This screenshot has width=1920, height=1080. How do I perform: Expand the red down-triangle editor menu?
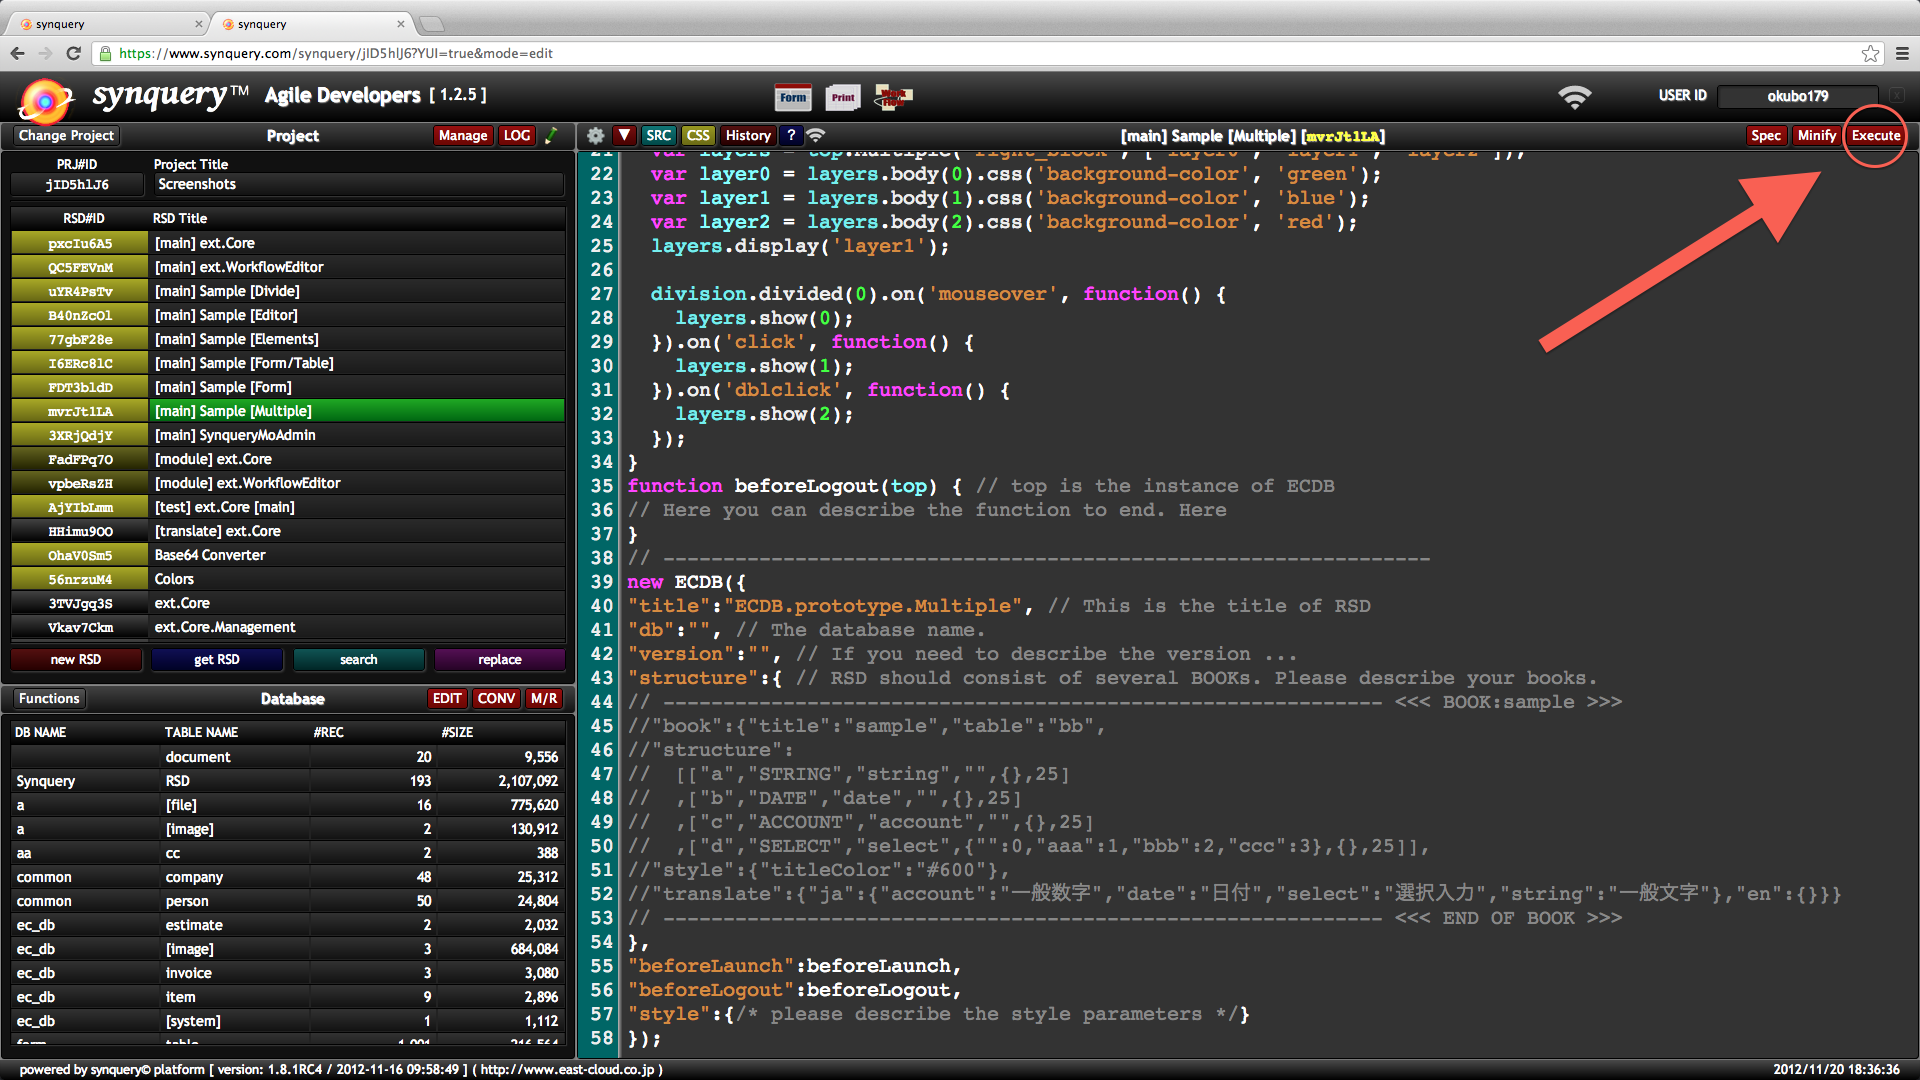pyautogui.click(x=624, y=135)
